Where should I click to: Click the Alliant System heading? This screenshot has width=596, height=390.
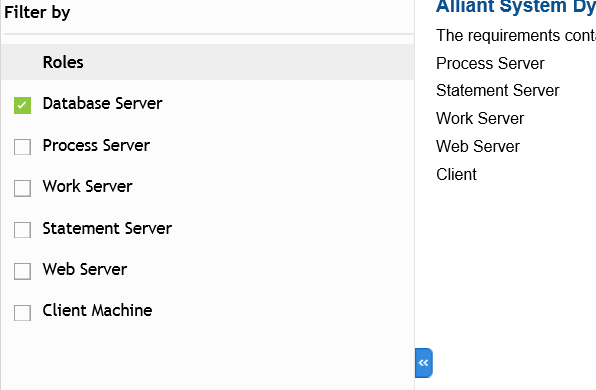click(516, 6)
